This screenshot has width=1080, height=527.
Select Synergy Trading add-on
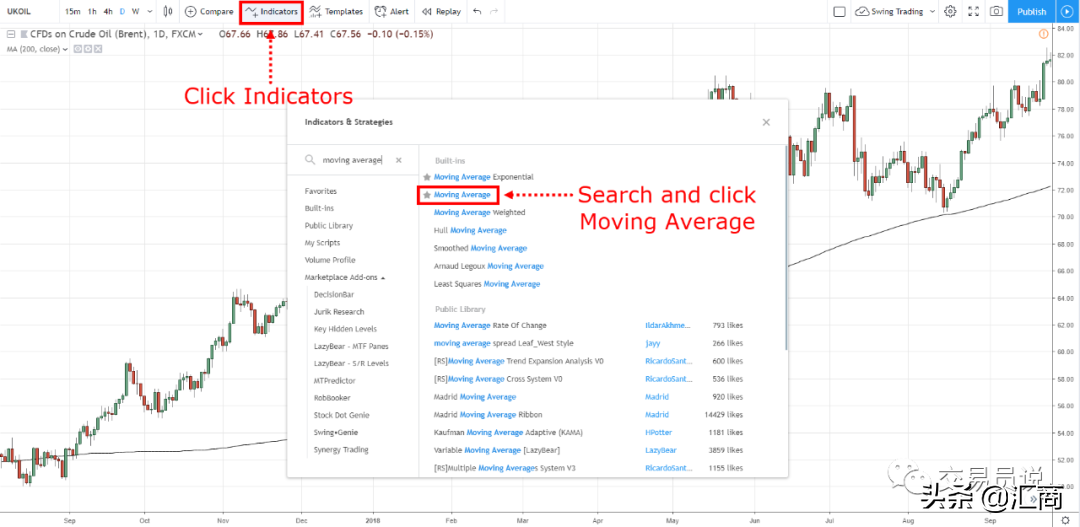tap(341, 449)
